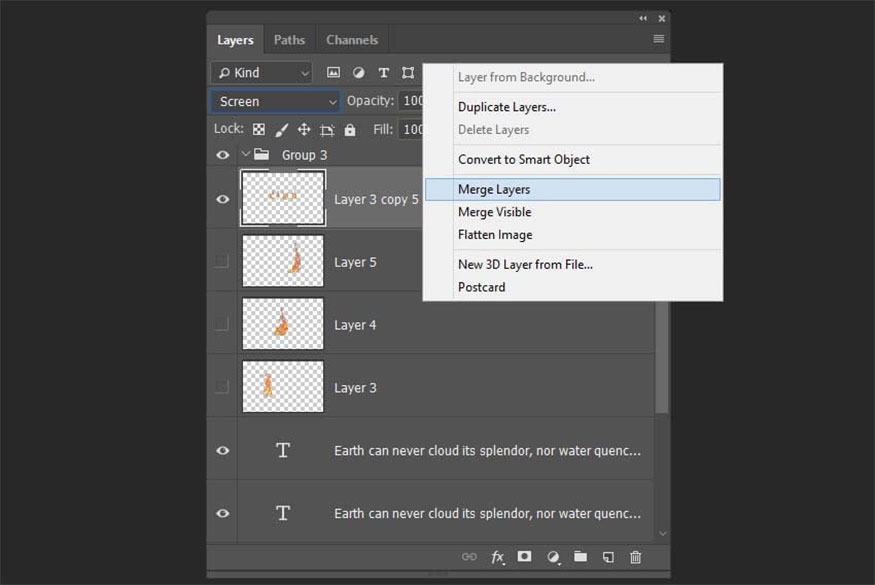875x585 pixels.
Task: Lock transparent pixels for the layer
Action: pos(259,130)
